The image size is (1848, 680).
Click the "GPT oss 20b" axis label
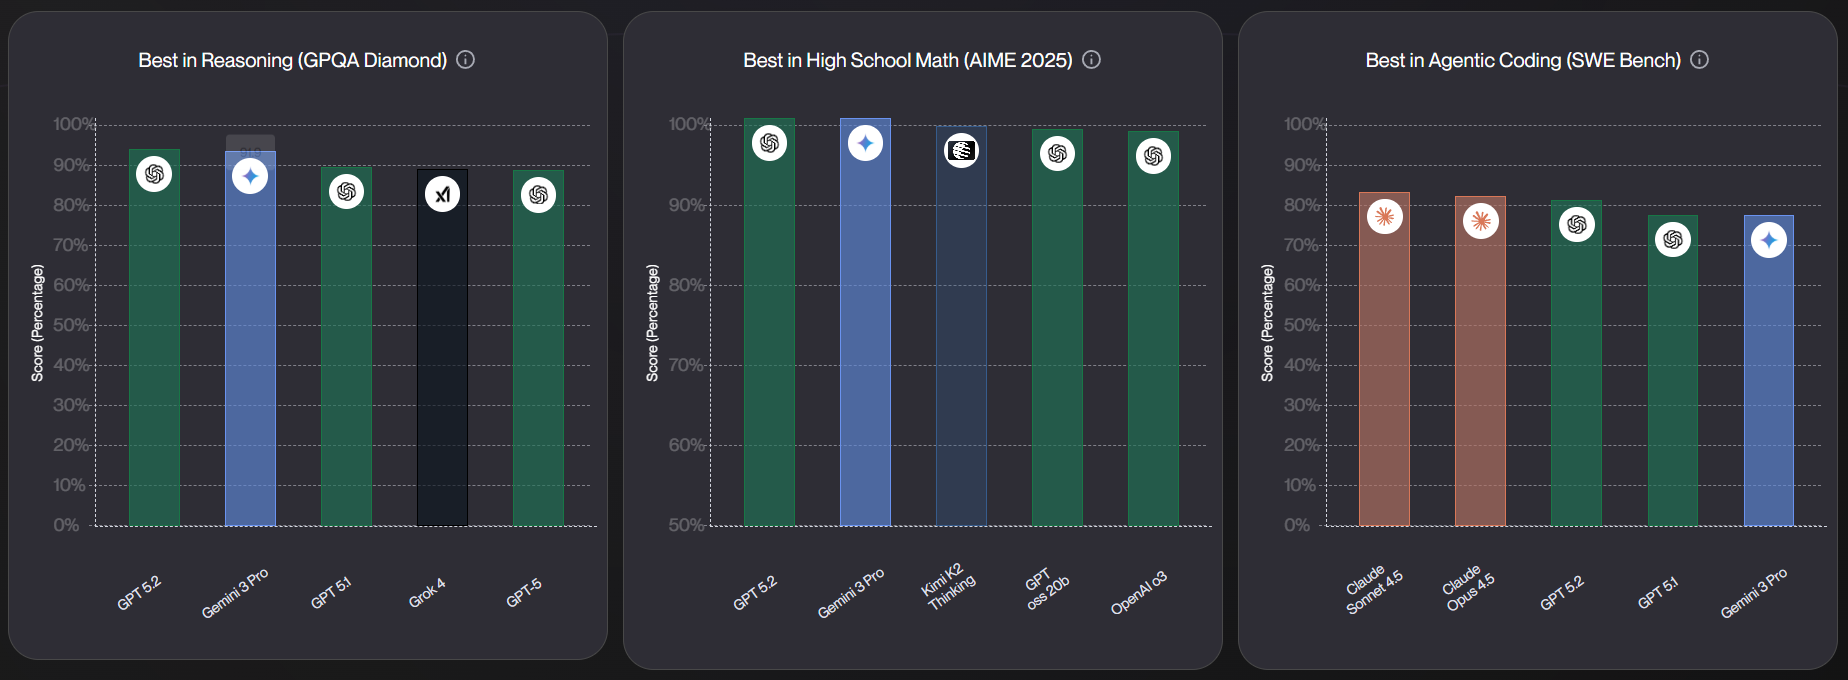pyautogui.click(x=1047, y=590)
